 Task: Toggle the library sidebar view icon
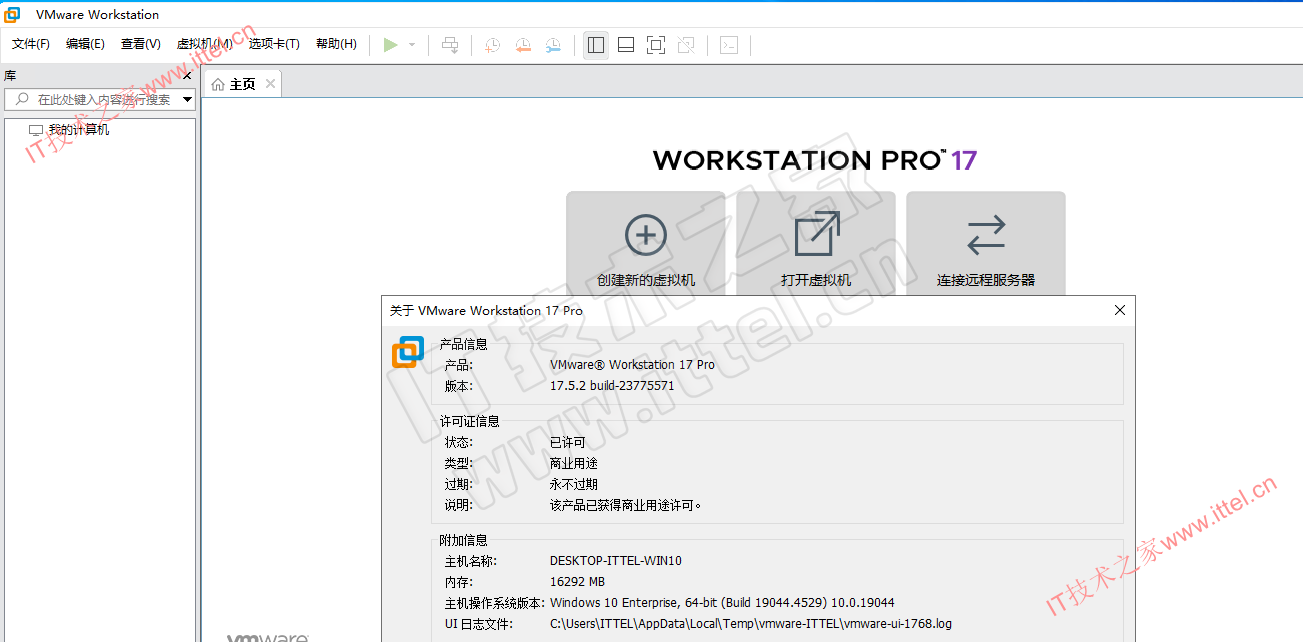point(596,44)
